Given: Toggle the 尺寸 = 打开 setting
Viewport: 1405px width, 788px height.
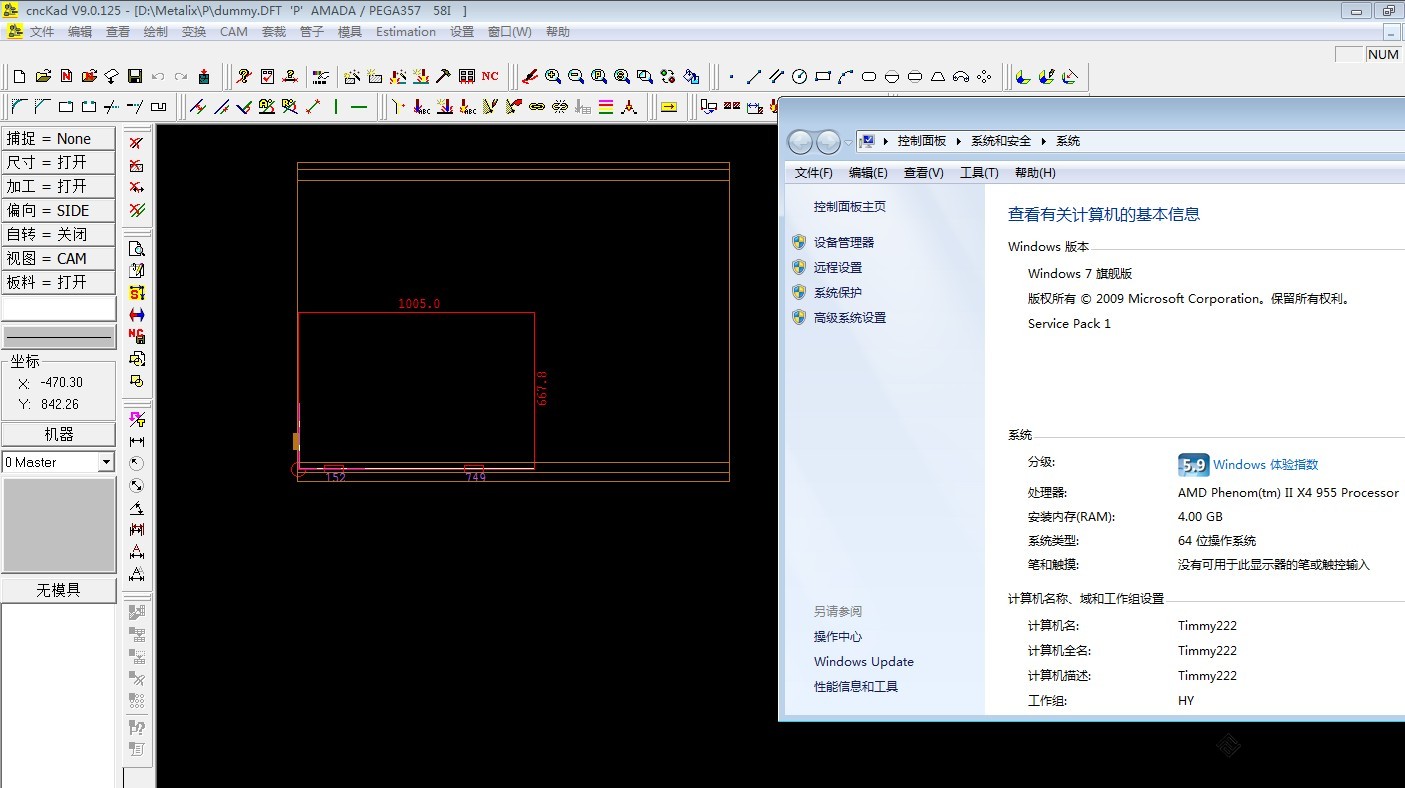Looking at the screenshot, I should point(59,162).
